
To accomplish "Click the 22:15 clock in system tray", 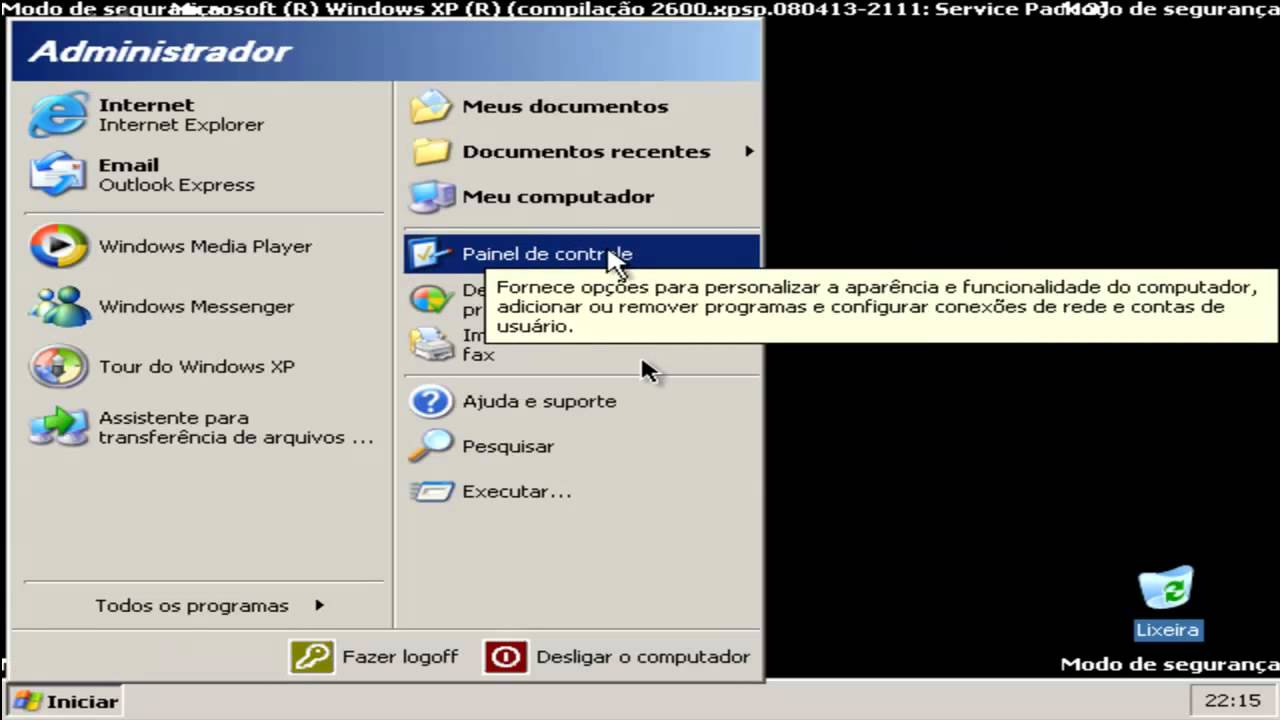I will [x=1233, y=701].
